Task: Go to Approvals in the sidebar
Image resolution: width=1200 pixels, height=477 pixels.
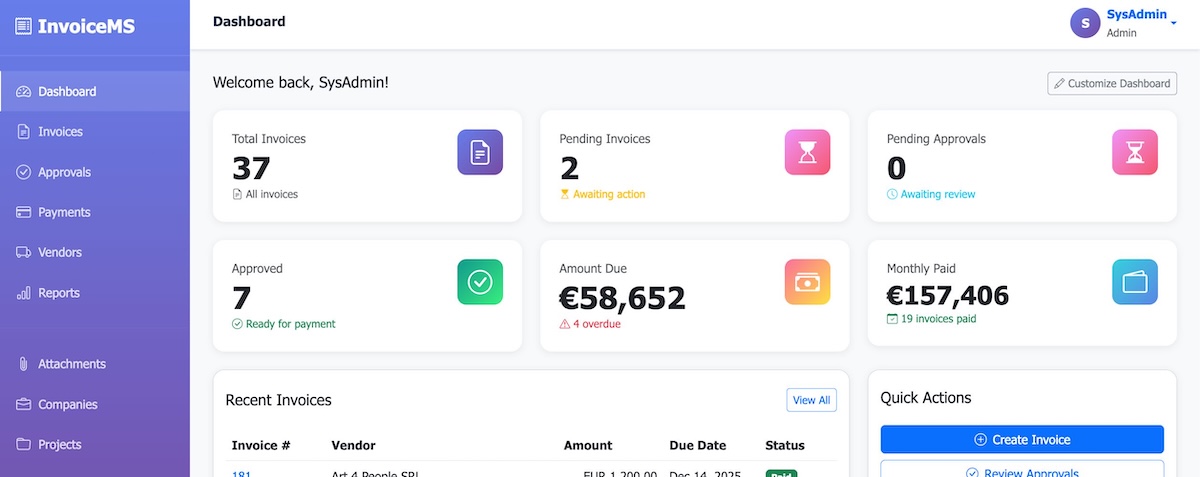Action: pyautogui.click(x=64, y=172)
